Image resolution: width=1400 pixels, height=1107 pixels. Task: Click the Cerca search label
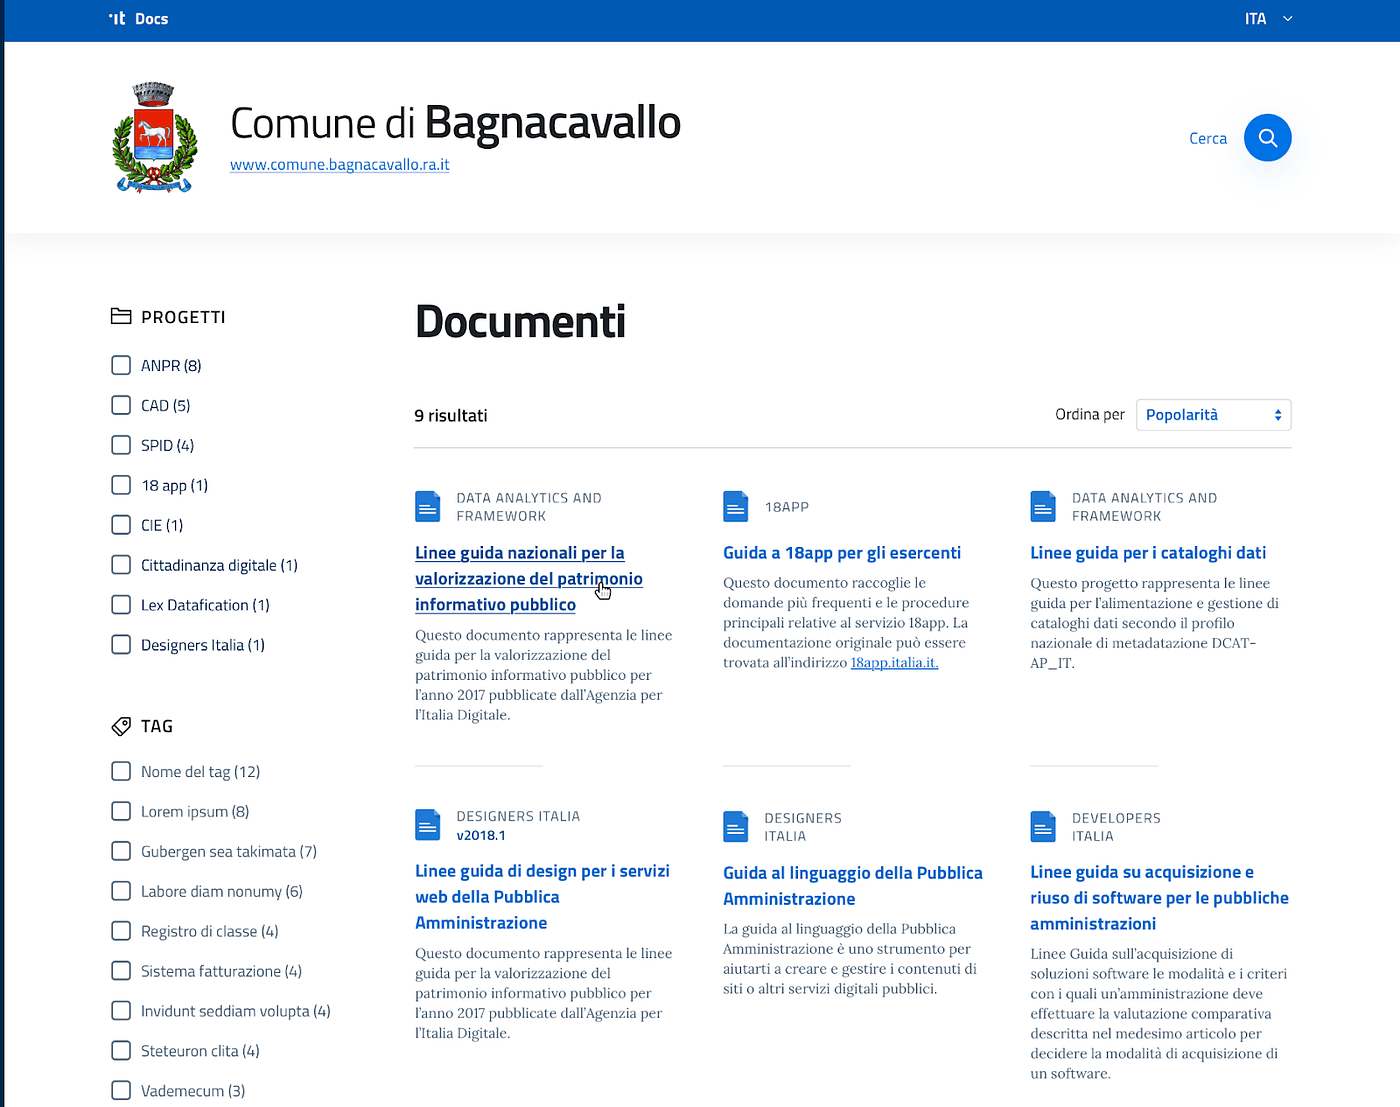[x=1208, y=139]
